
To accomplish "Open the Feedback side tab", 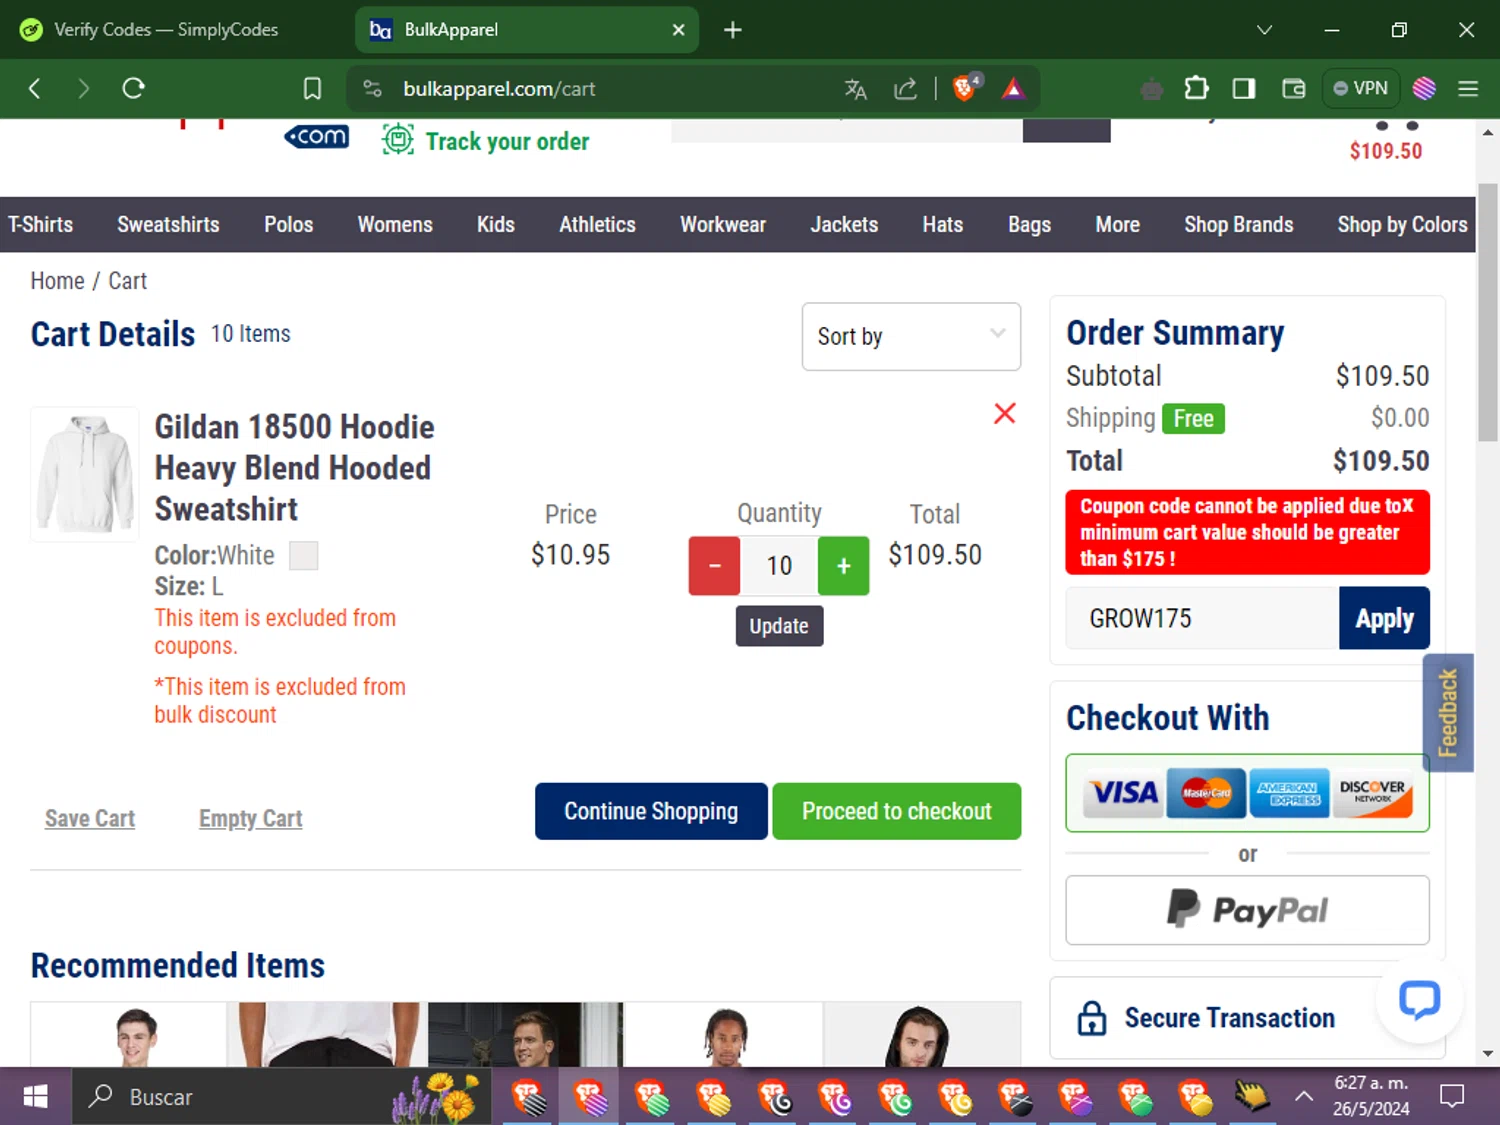I will pyautogui.click(x=1448, y=712).
